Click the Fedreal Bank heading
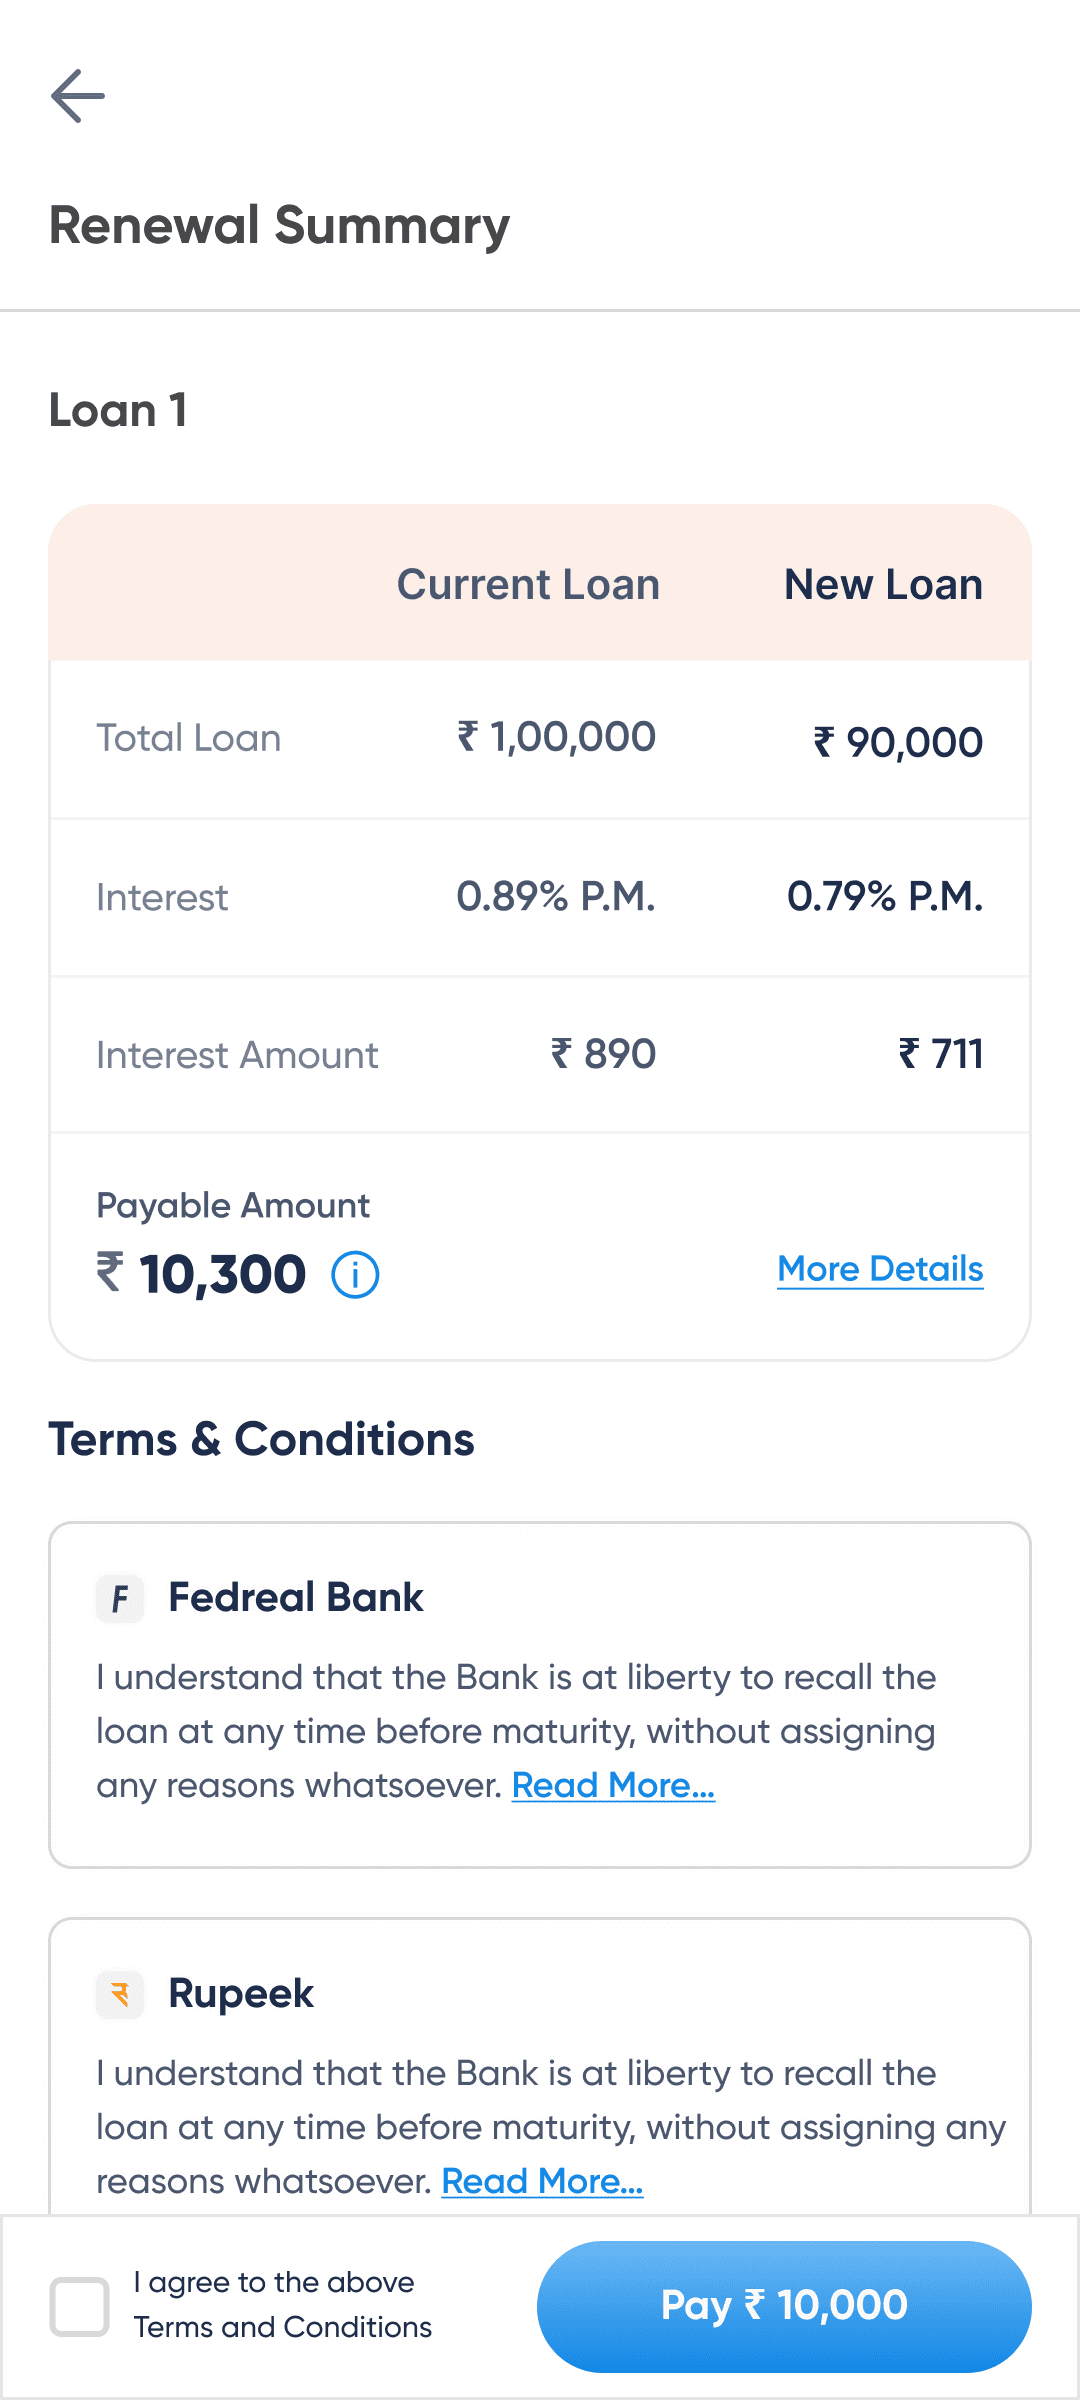The image size is (1080, 2400). [x=295, y=1597]
